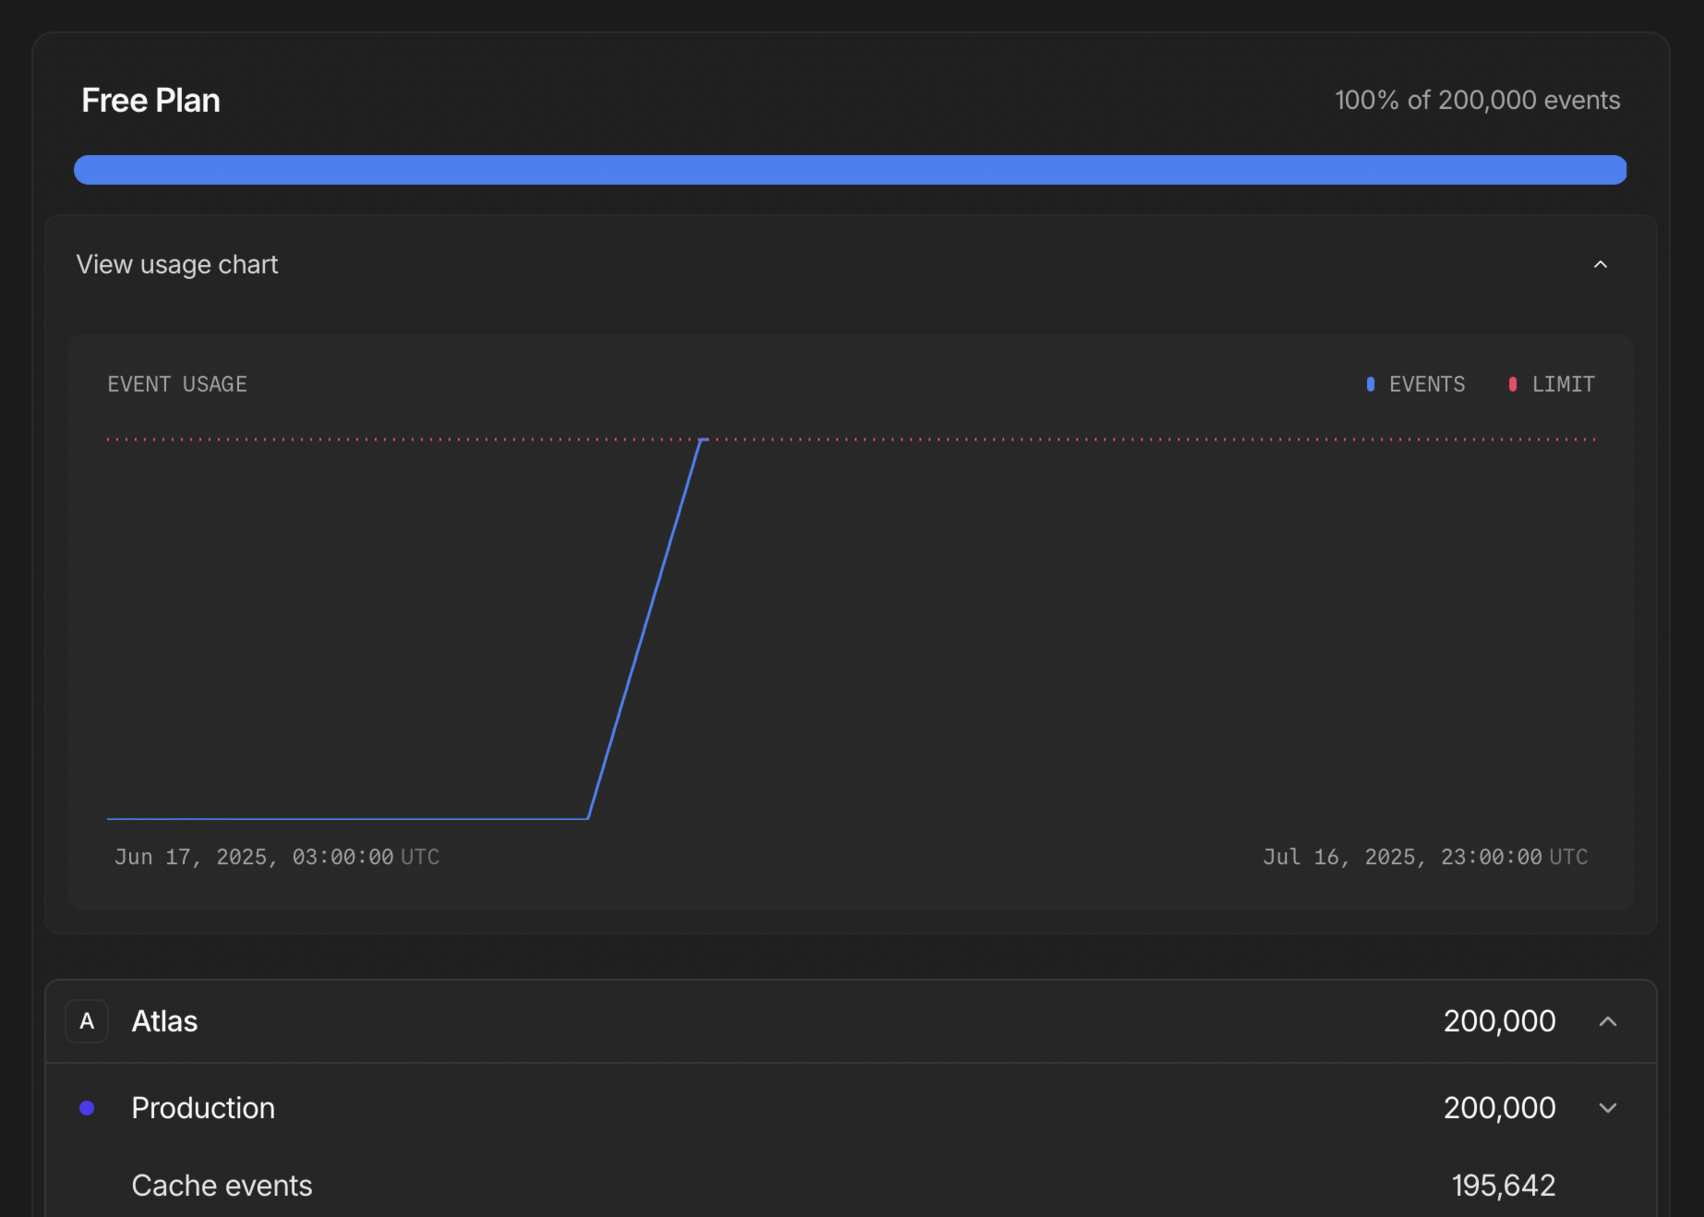Click the EVENT USAGE chart title

click(177, 384)
